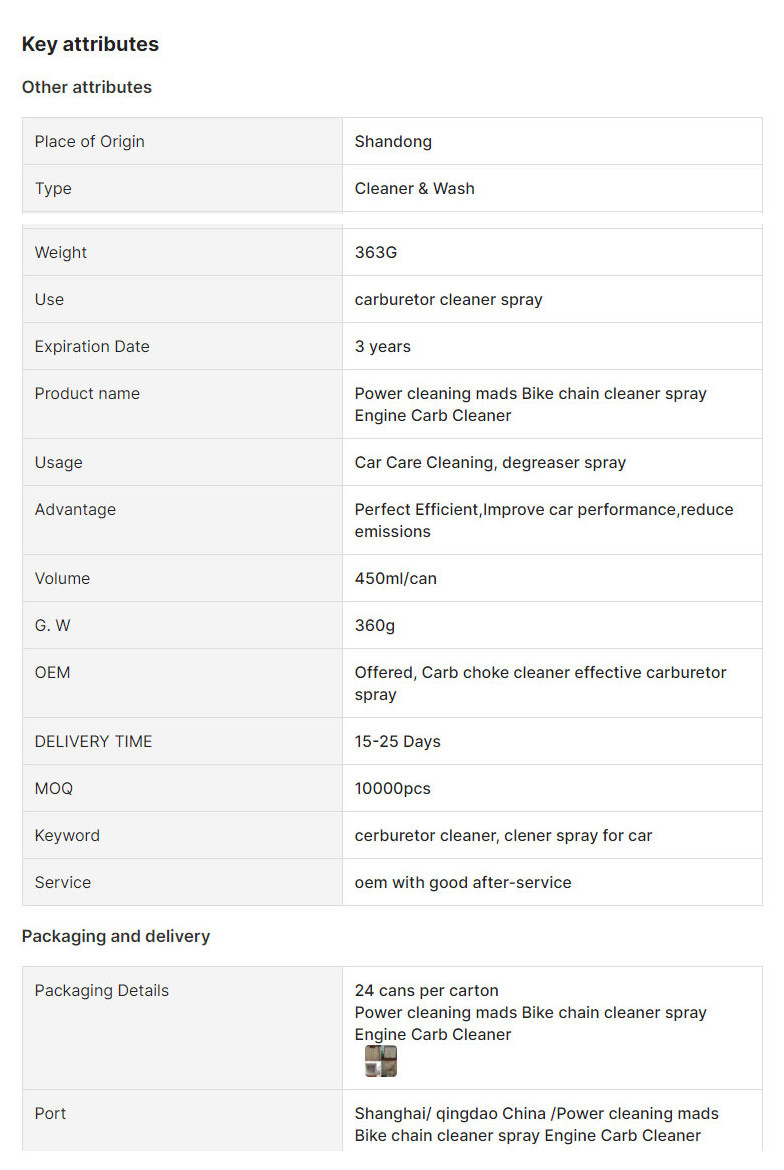
Task: Select the 450ml/can volume value
Action: click(x=395, y=579)
